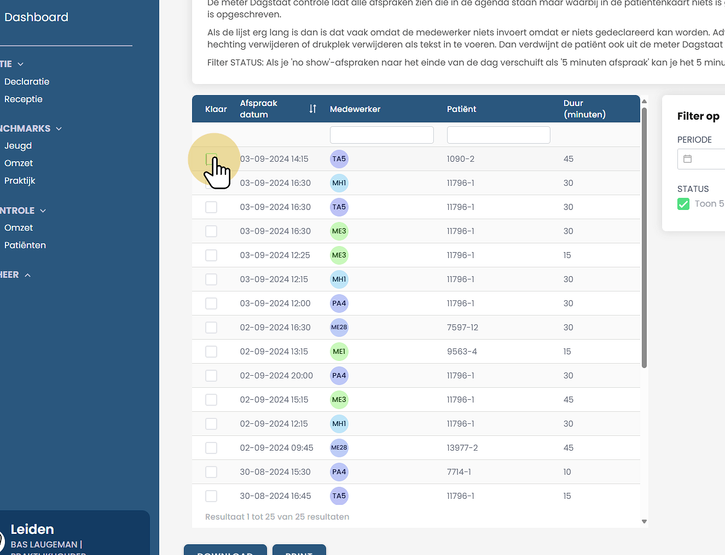
Task: Open Patiënten under Controle
Action: pyautogui.click(x=25, y=245)
